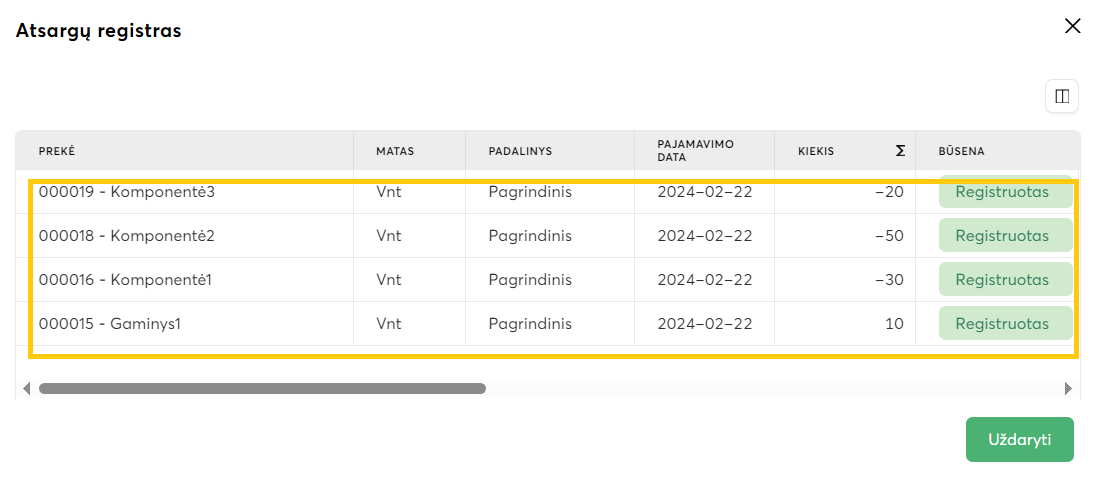The image size is (1096, 488).
Task: Click the sum symbol in Kiekis header
Action: click(x=900, y=151)
